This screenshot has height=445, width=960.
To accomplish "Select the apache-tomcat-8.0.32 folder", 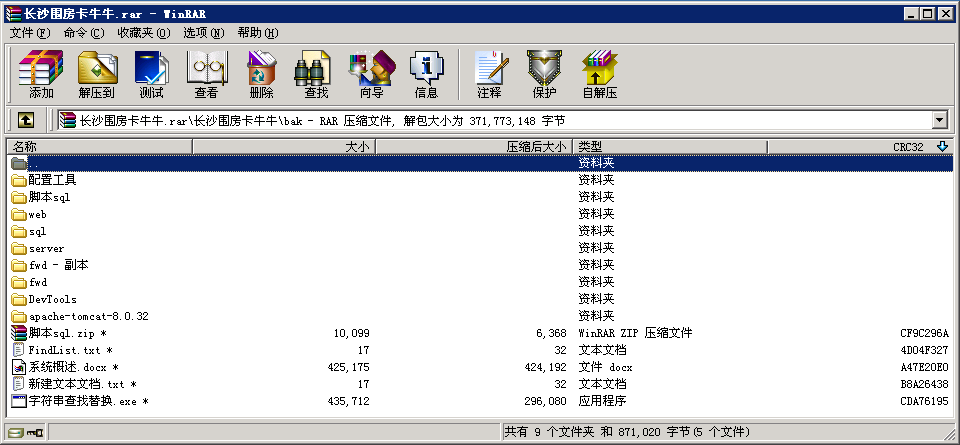I will click(88, 316).
